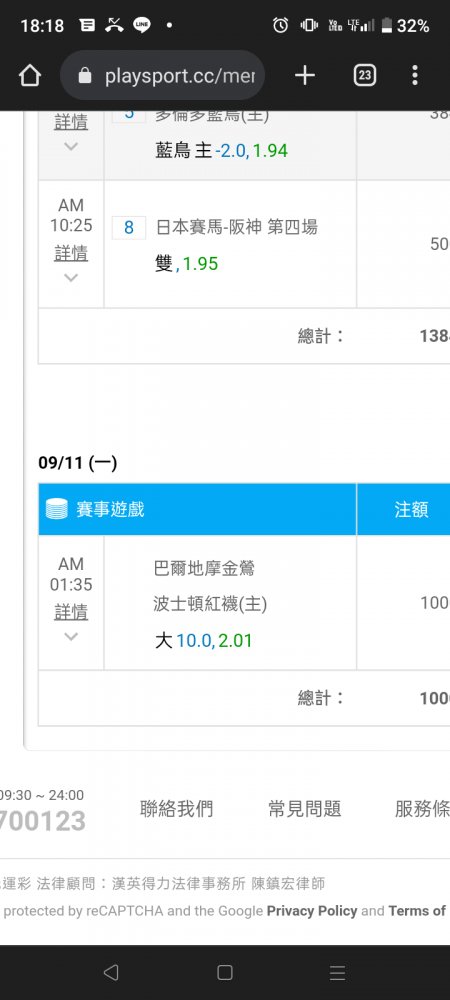Open a new tab with plus icon

305,76
